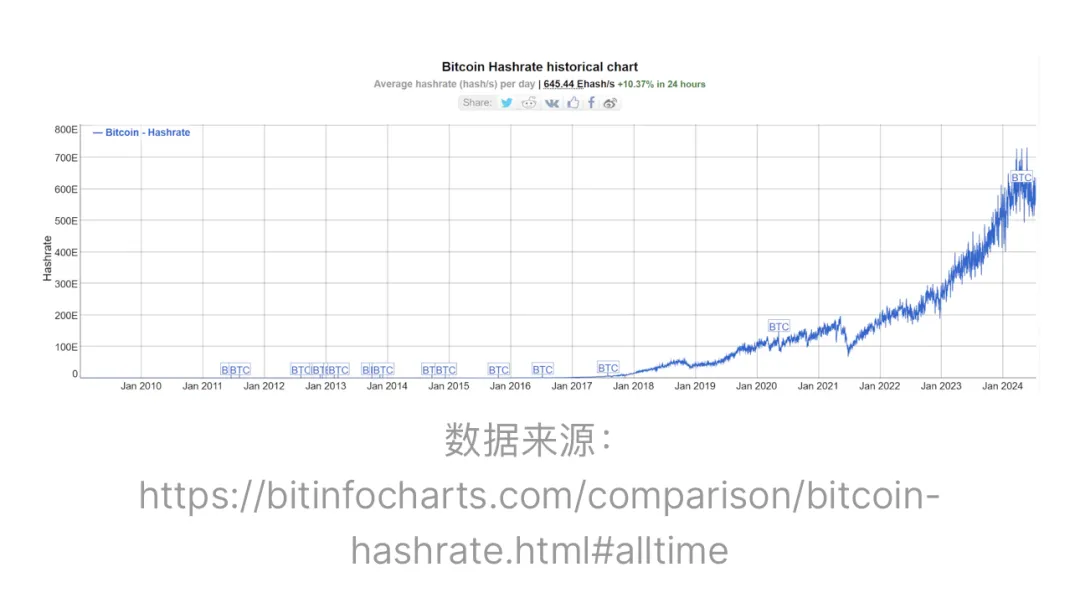The image size is (1080, 599).
Task: Click the BTC marker just before Jan 2016
Action: [498, 370]
